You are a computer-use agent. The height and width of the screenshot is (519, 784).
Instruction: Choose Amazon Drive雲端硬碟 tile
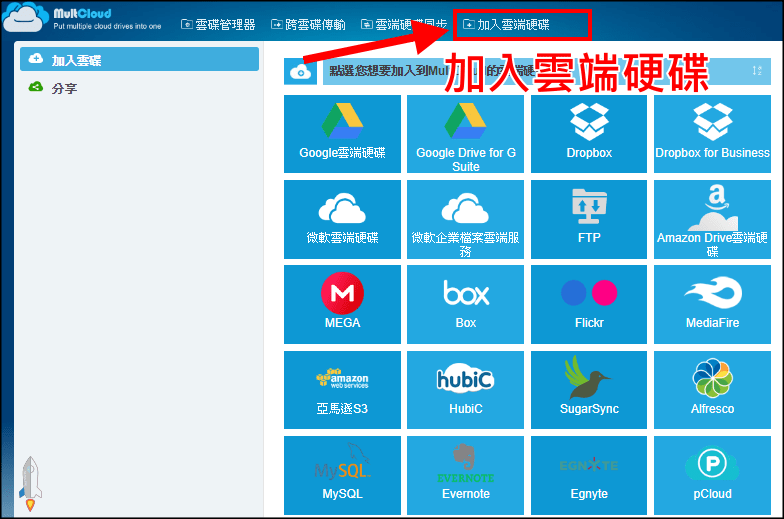click(x=712, y=220)
